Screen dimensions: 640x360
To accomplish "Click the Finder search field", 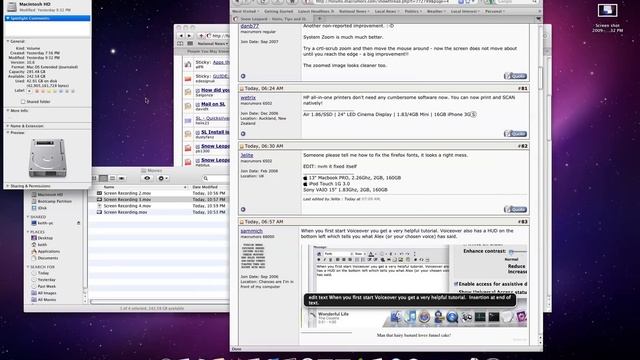I will click(x=216, y=178).
